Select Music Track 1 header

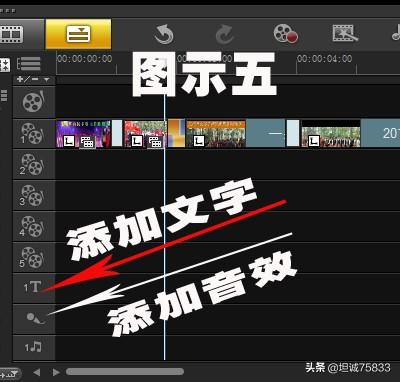point(34,347)
